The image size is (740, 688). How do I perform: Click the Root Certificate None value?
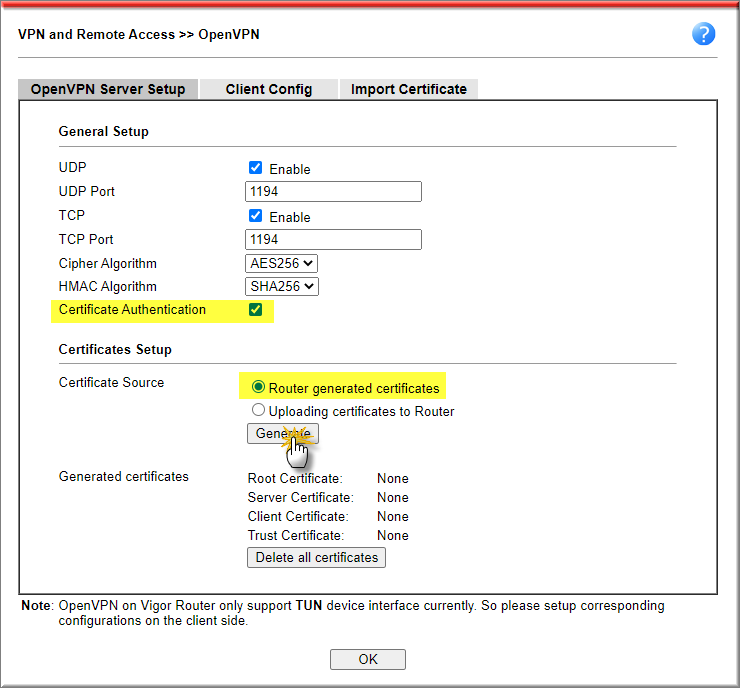coord(393,478)
